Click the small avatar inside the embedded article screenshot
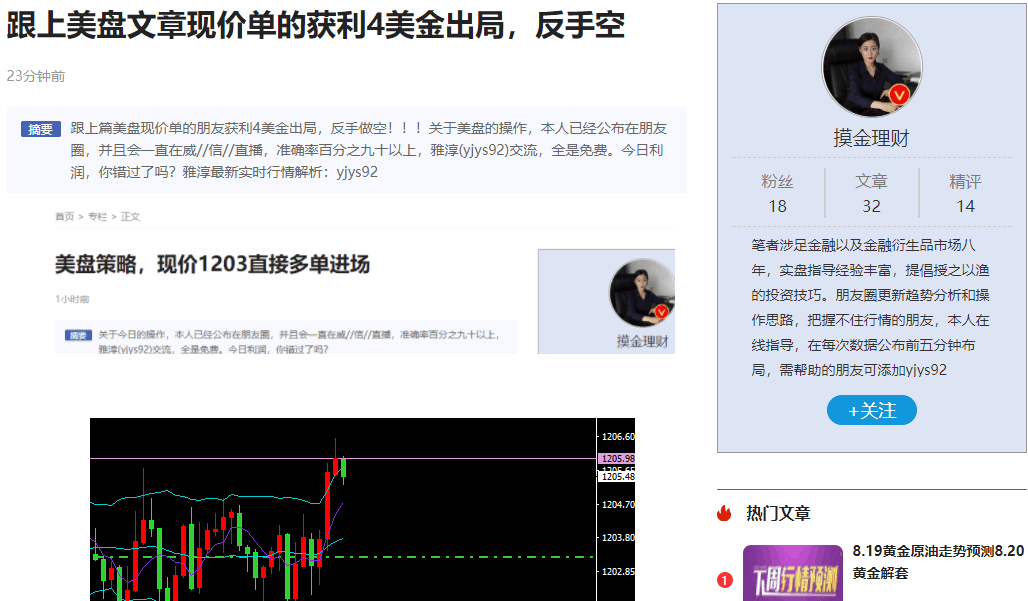 point(642,292)
